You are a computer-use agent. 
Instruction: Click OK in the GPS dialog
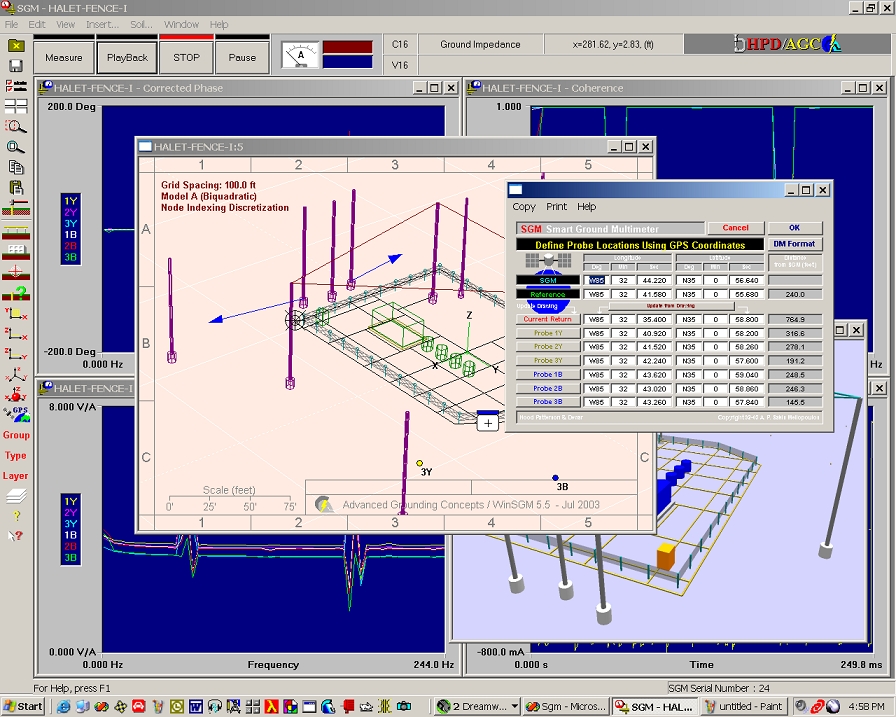(x=795, y=228)
